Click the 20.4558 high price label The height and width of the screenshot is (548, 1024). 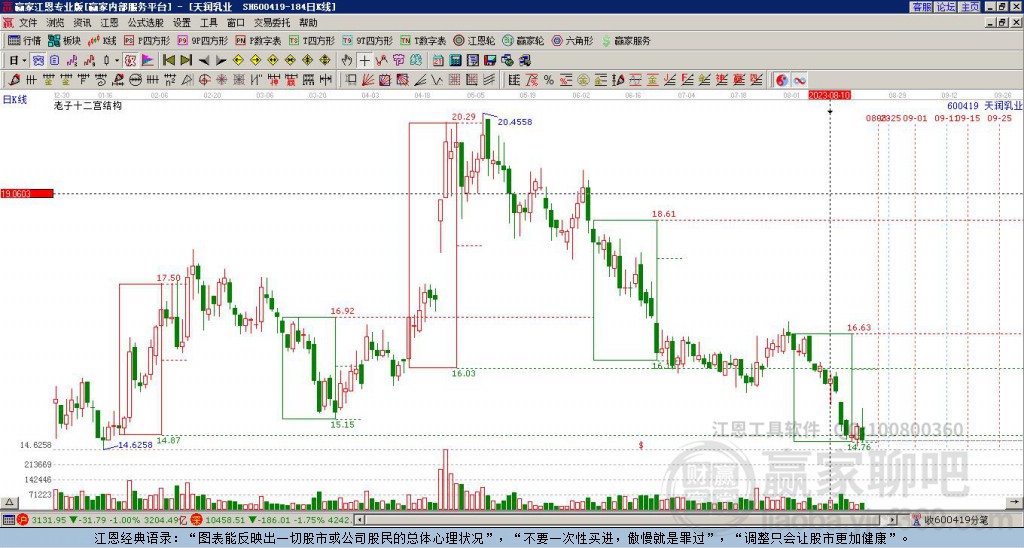point(515,122)
